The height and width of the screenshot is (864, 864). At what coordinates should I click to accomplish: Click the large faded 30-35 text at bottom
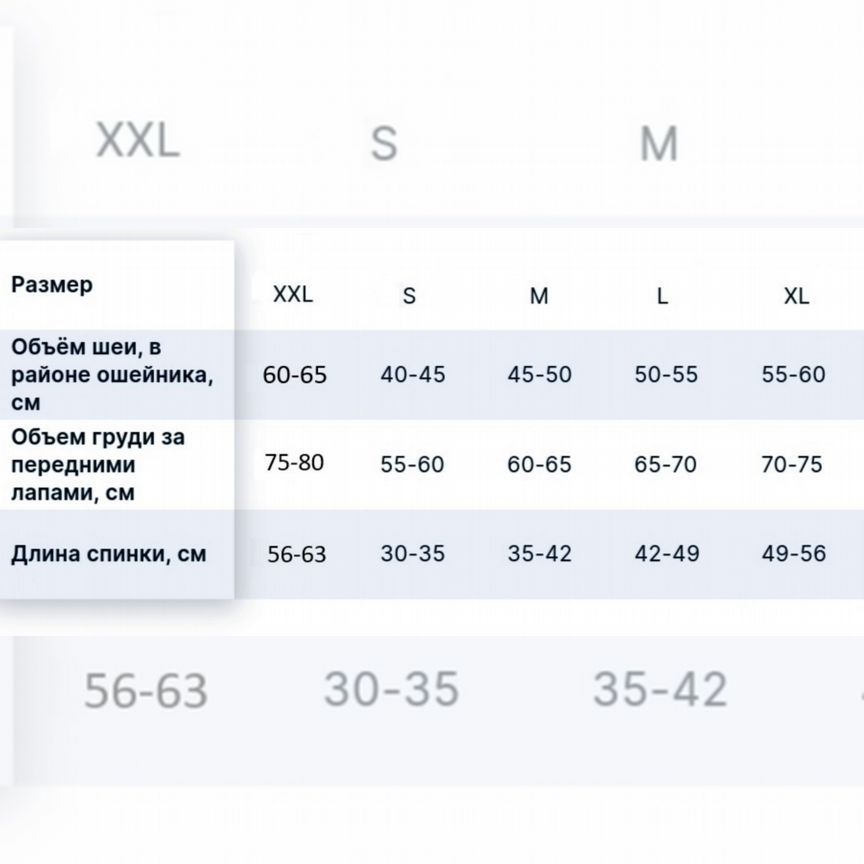[x=391, y=688]
